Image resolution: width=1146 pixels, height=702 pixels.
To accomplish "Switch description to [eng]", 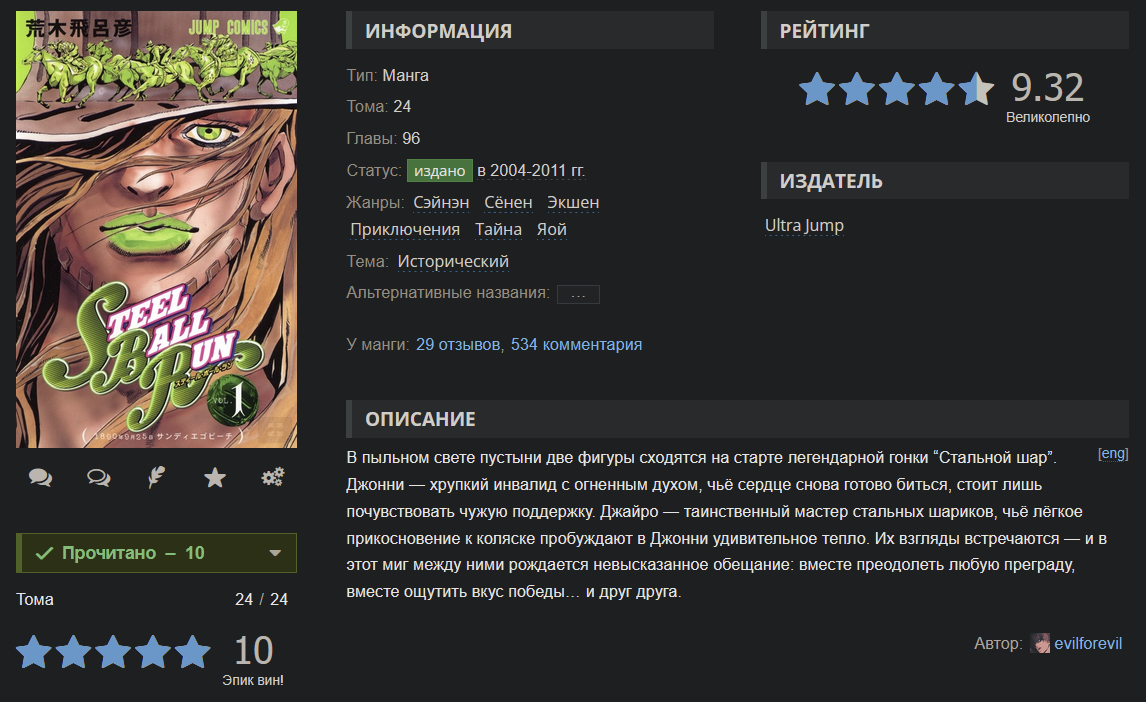I will pyautogui.click(x=1113, y=454).
